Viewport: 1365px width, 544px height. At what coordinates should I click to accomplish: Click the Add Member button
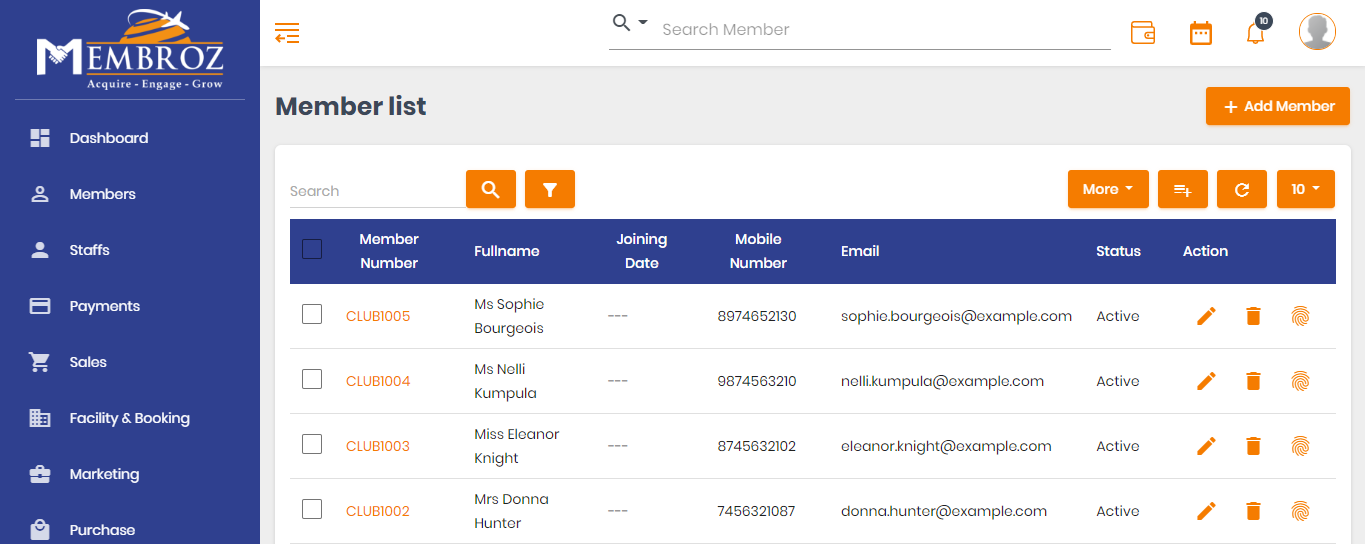(1278, 106)
